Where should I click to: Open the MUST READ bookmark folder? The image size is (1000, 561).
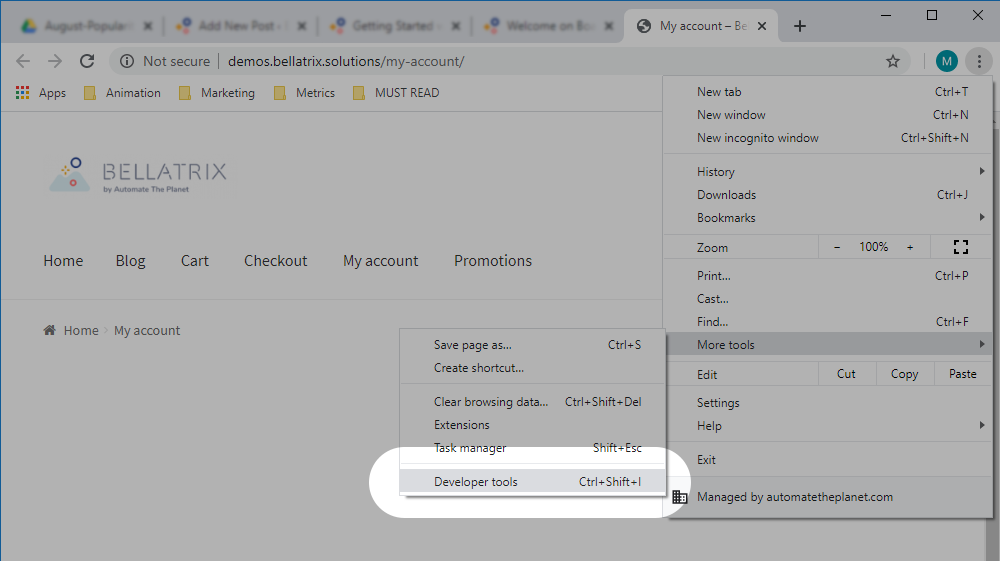tap(395, 93)
